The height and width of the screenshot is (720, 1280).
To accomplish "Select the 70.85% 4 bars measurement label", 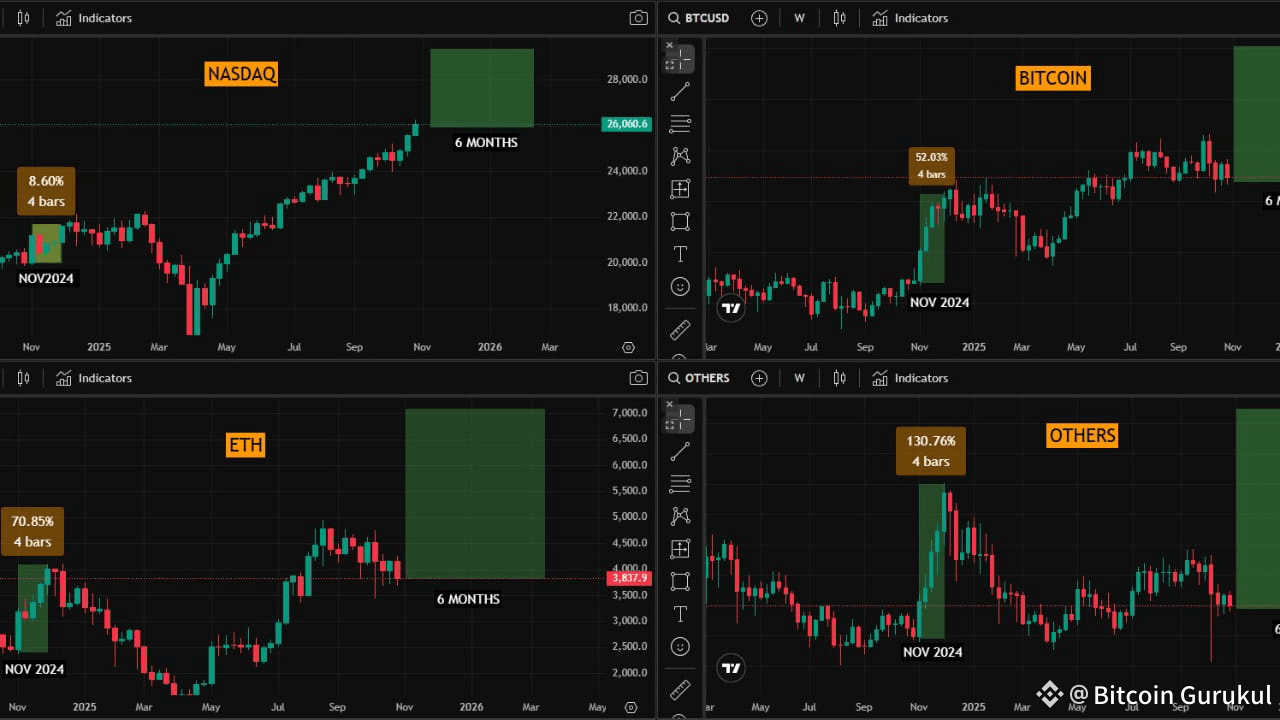I will 32,531.
